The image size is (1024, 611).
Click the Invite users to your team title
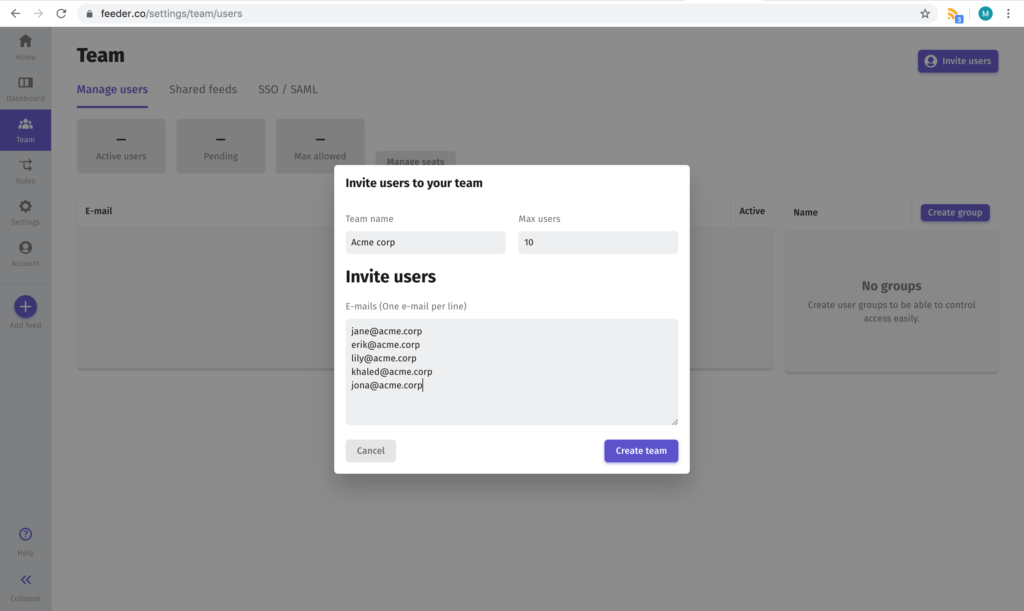coord(414,183)
